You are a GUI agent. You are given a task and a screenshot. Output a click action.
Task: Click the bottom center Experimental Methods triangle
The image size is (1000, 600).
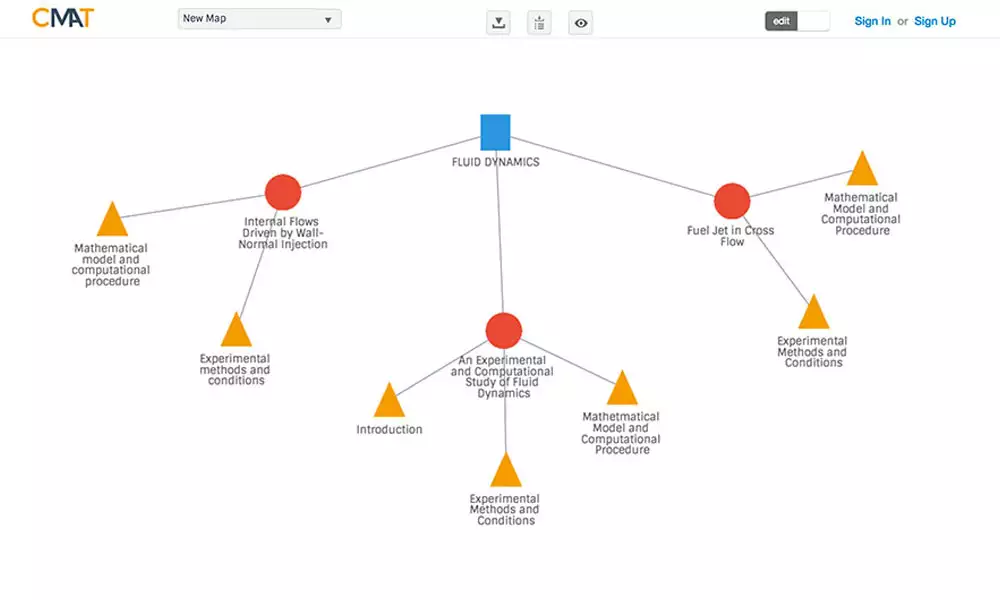click(x=506, y=472)
